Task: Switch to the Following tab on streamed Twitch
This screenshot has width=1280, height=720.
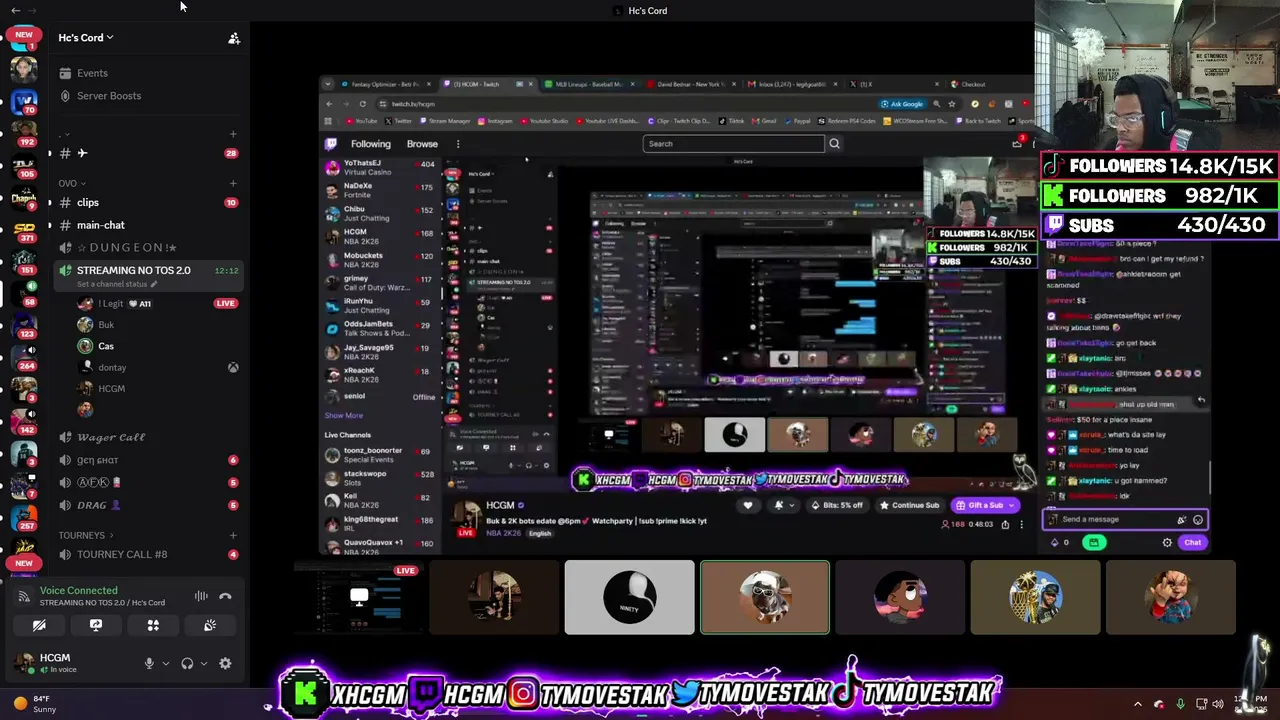Action: [x=370, y=144]
